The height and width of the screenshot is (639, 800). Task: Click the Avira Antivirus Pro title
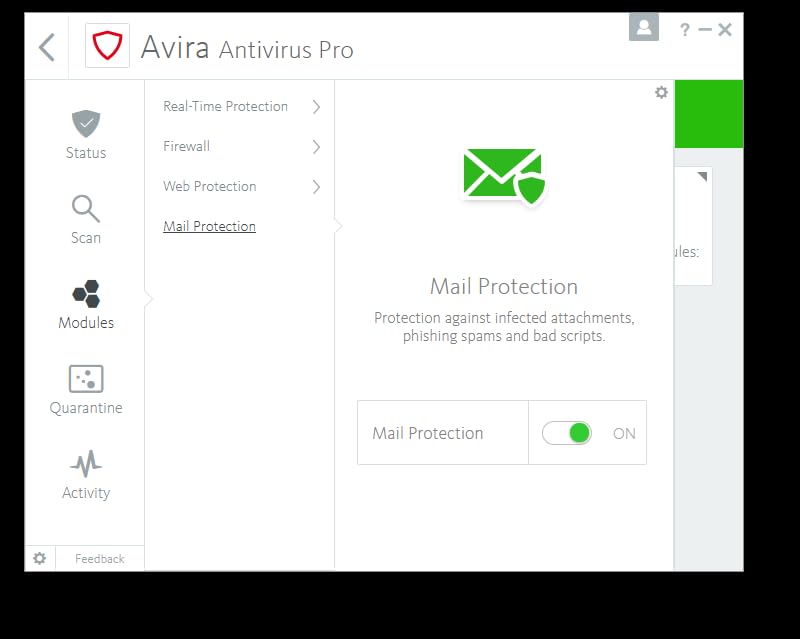tap(247, 47)
